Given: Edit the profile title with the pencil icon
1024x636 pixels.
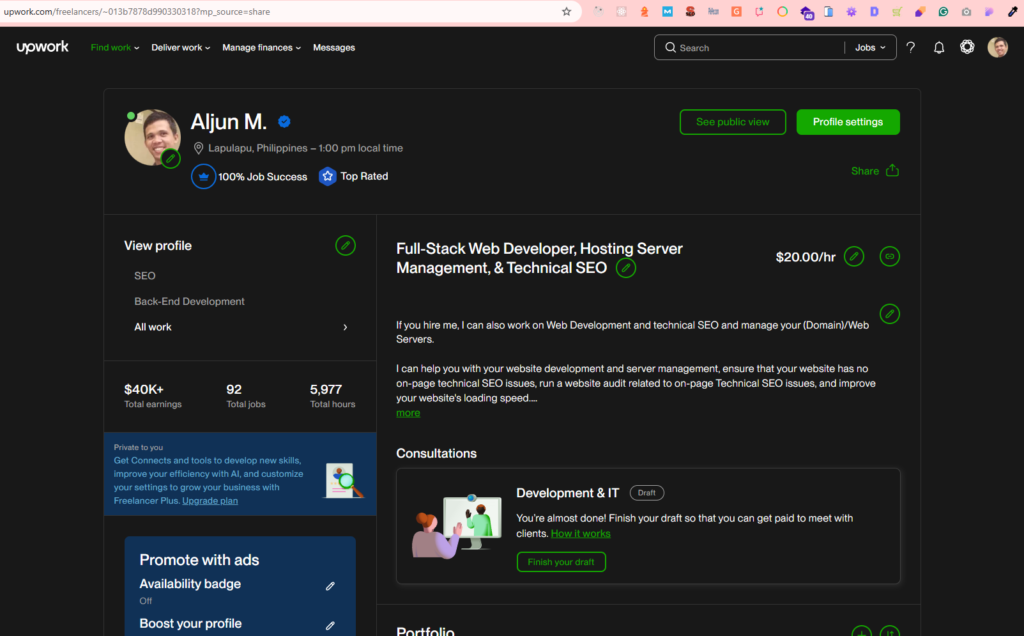Looking at the screenshot, I should 626,268.
